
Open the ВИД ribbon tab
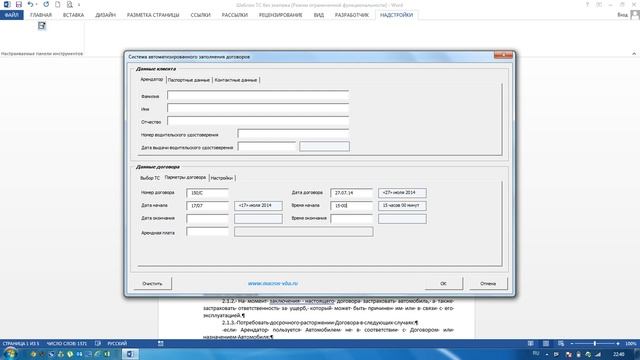(x=319, y=15)
